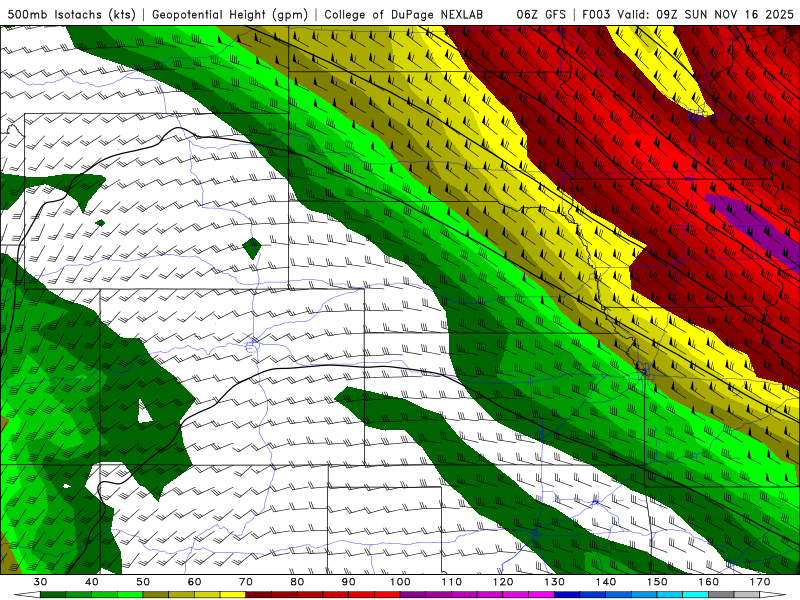
Task: Click the "College of DuPage NEXLAB" label
Action: pyautogui.click(x=403, y=15)
